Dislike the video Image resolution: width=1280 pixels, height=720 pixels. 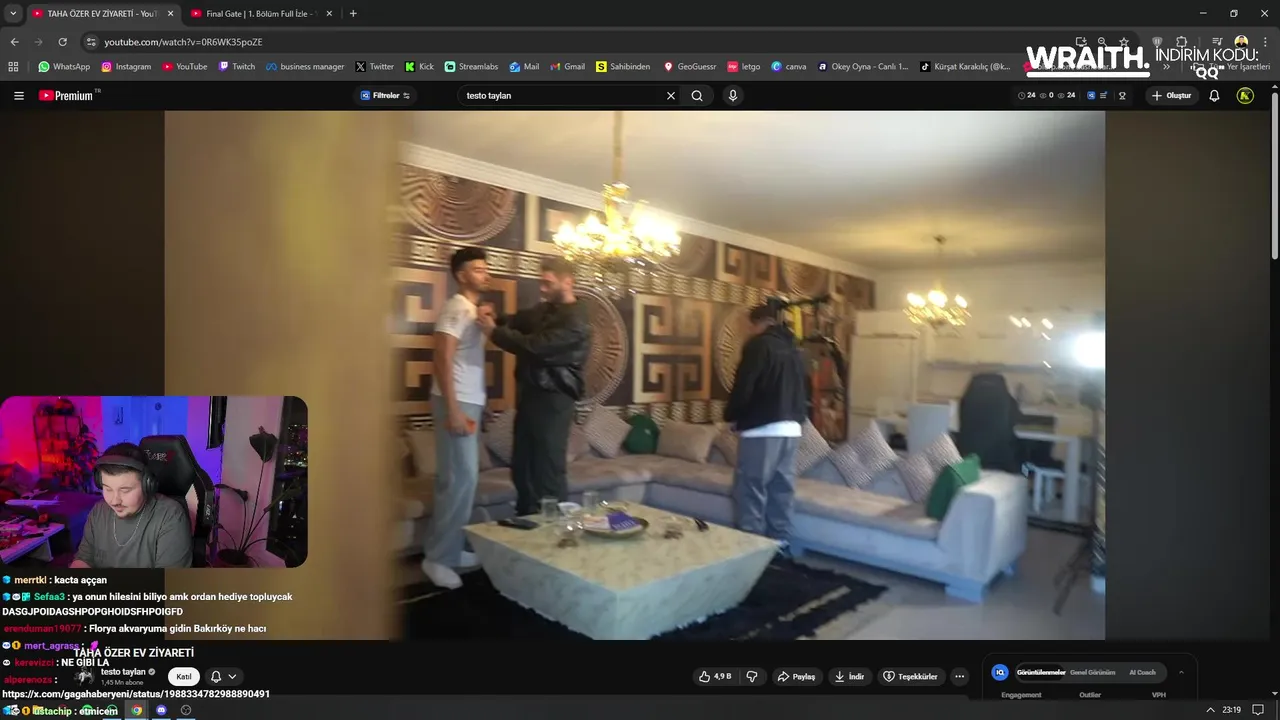coord(752,677)
